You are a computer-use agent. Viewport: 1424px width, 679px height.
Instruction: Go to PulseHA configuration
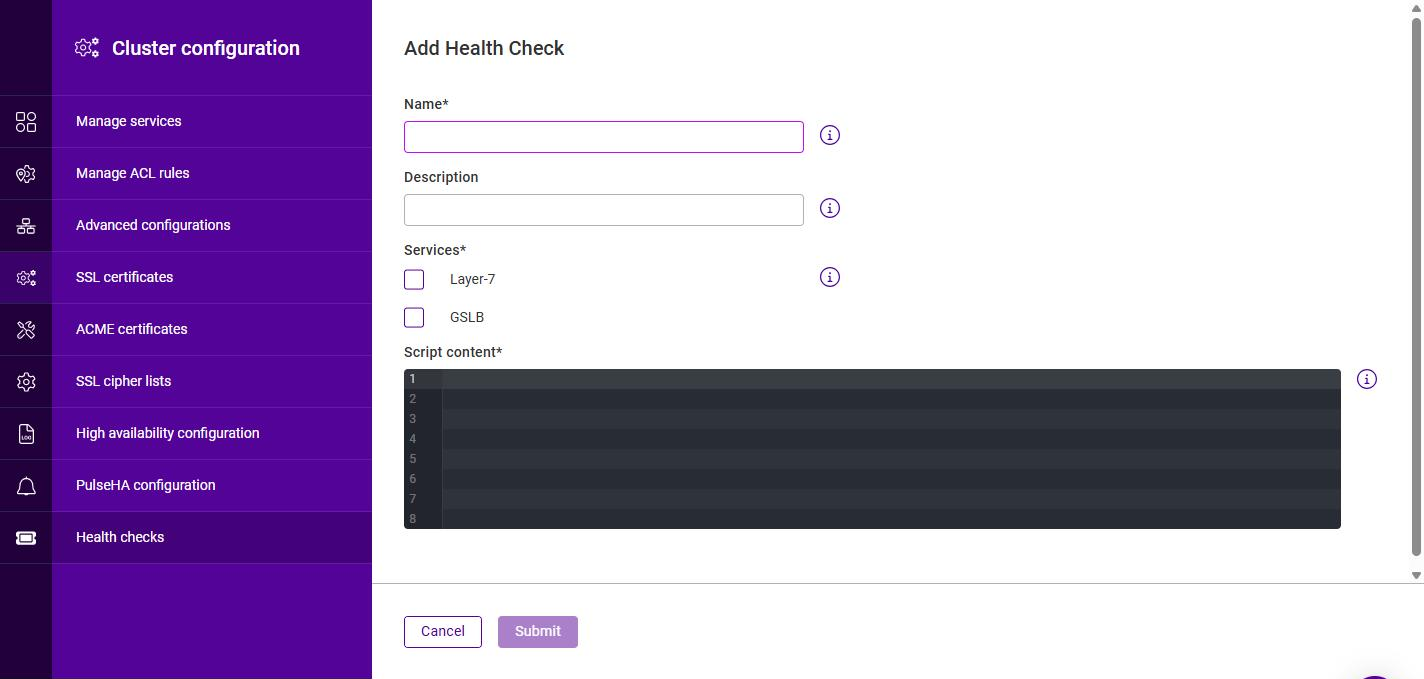212,485
